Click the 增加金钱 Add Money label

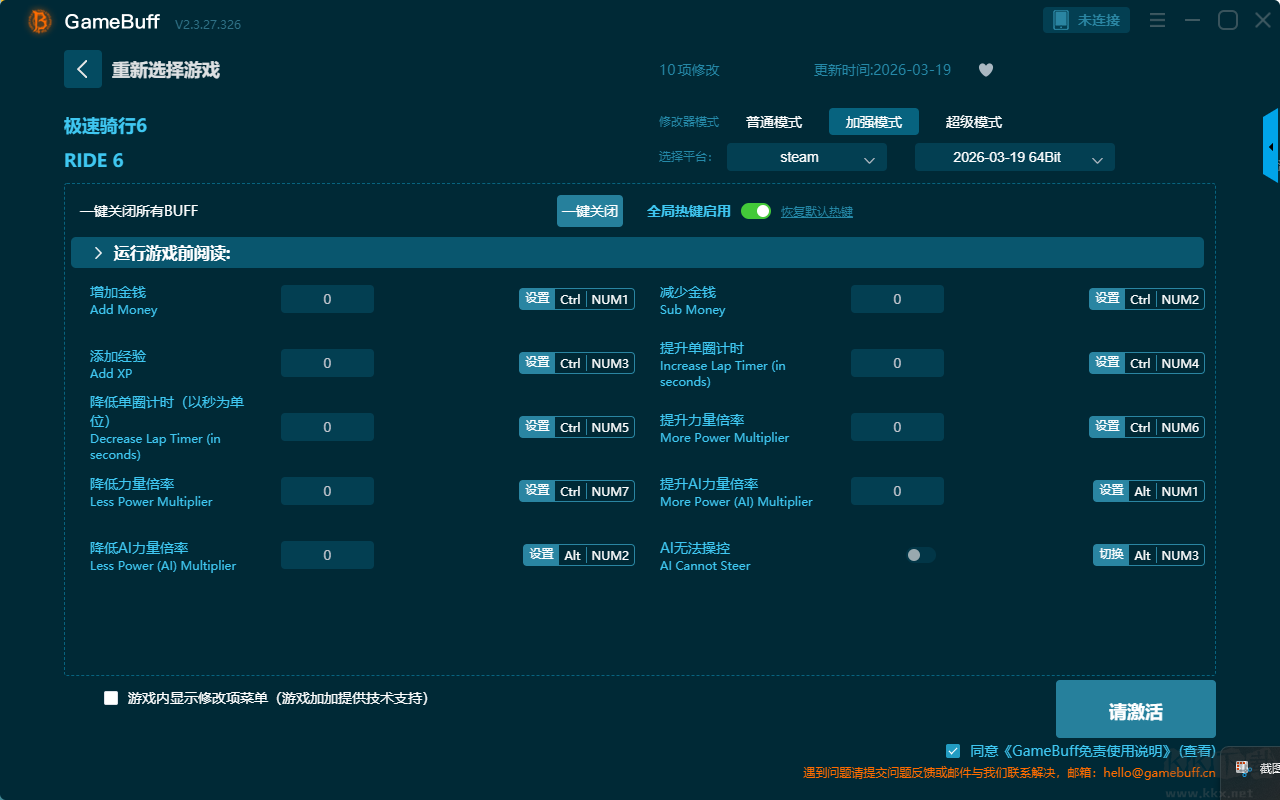click(124, 300)
